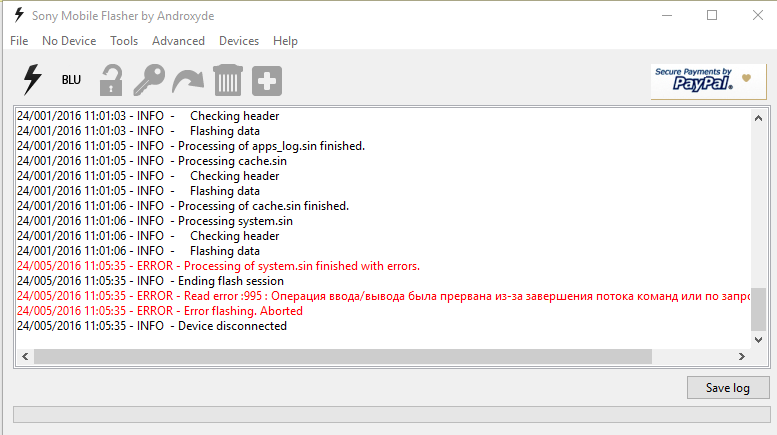The width and height of the screenshot is (777, 435).
Task: Click the empty progress bar at bottom
Action: 391,415
